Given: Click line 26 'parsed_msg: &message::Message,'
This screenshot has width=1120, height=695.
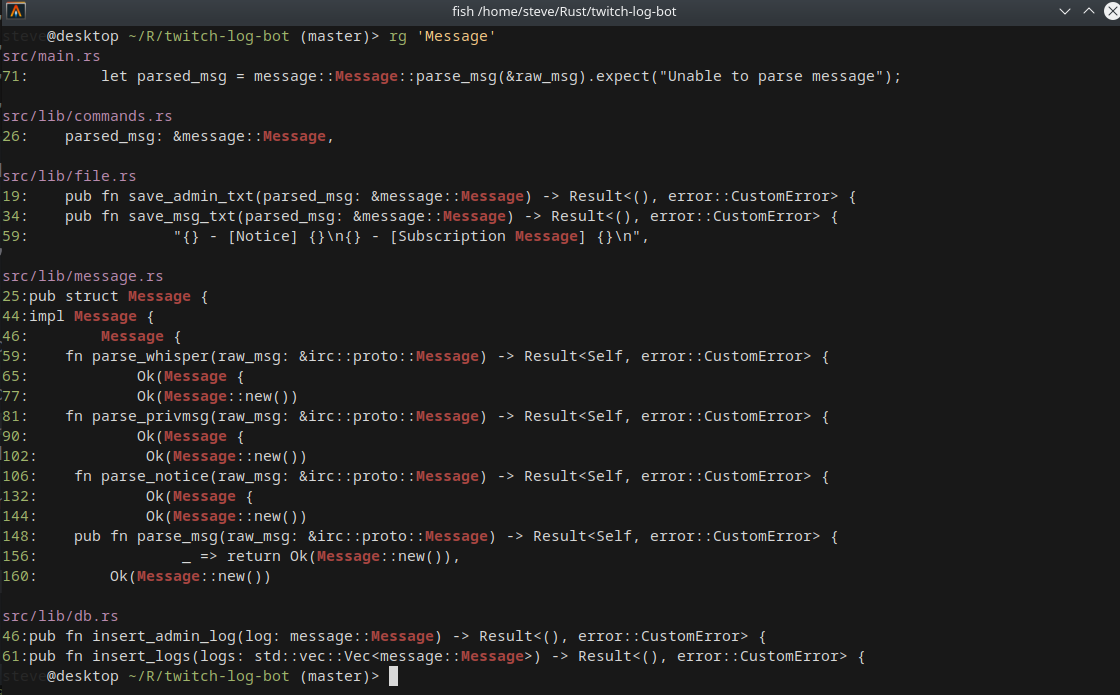Looking at the screenshot, I should [x=169, y=136].
